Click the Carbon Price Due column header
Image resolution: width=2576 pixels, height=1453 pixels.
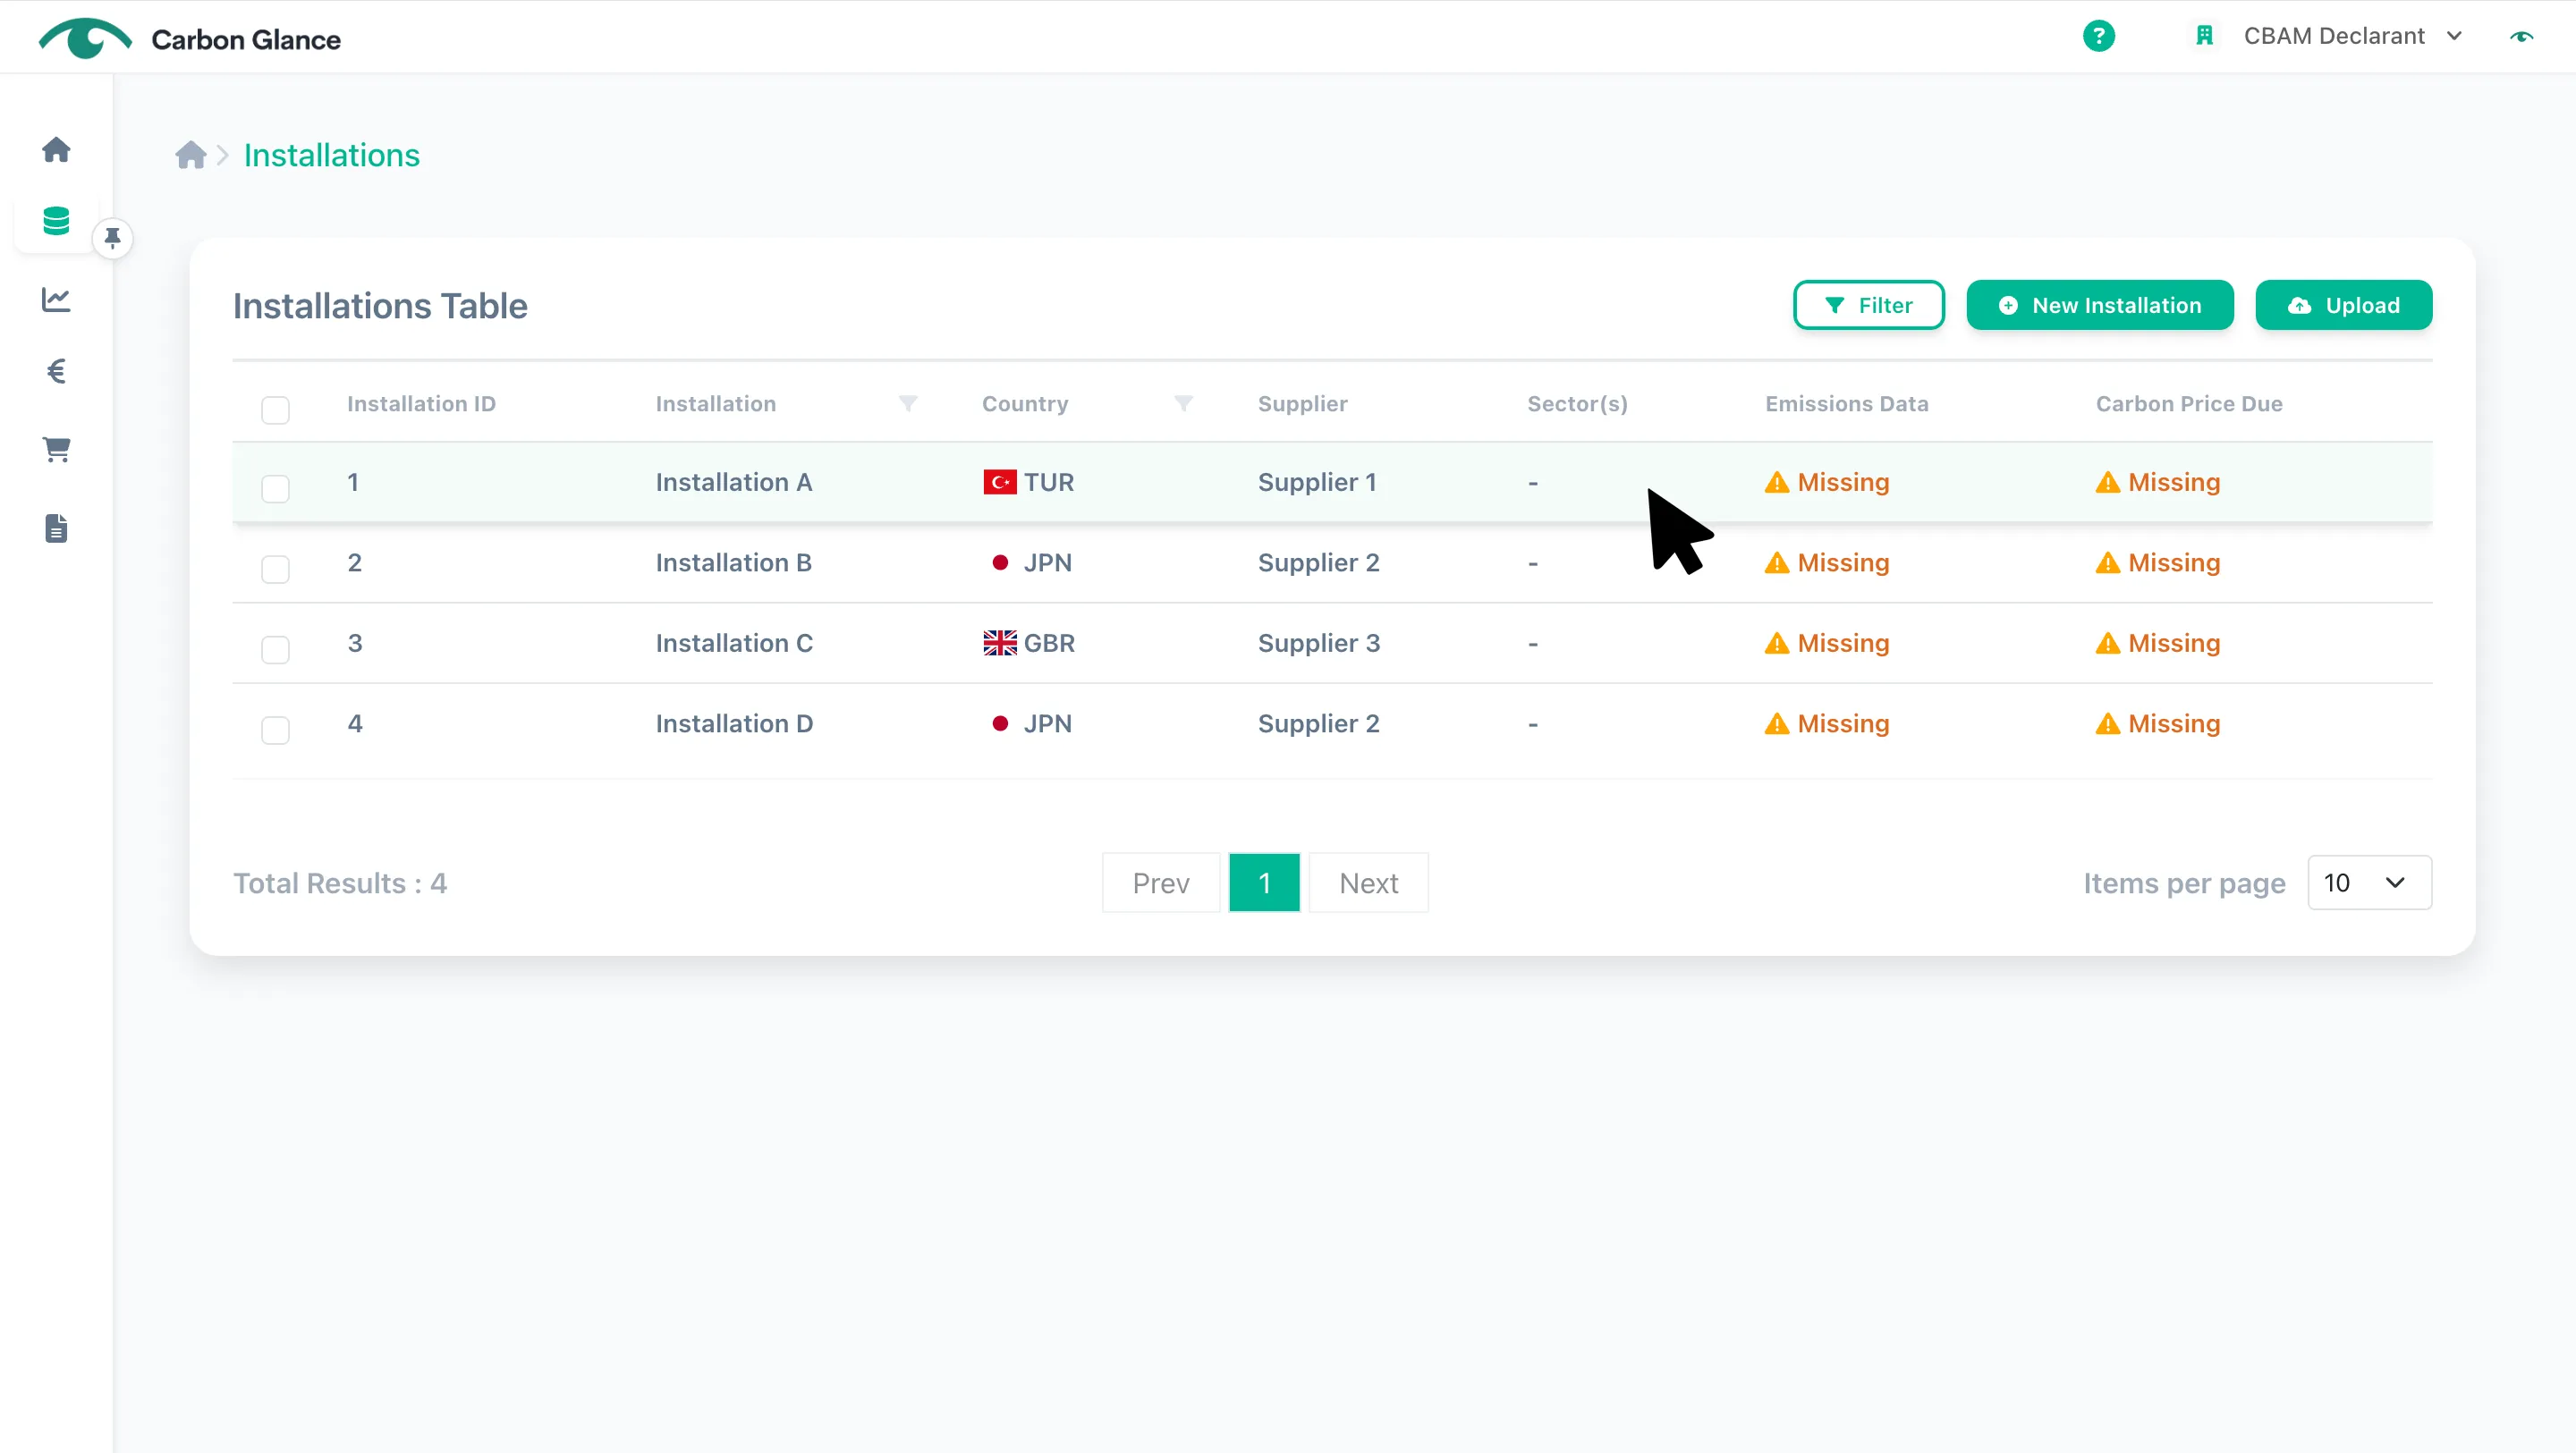(2189, 404)
